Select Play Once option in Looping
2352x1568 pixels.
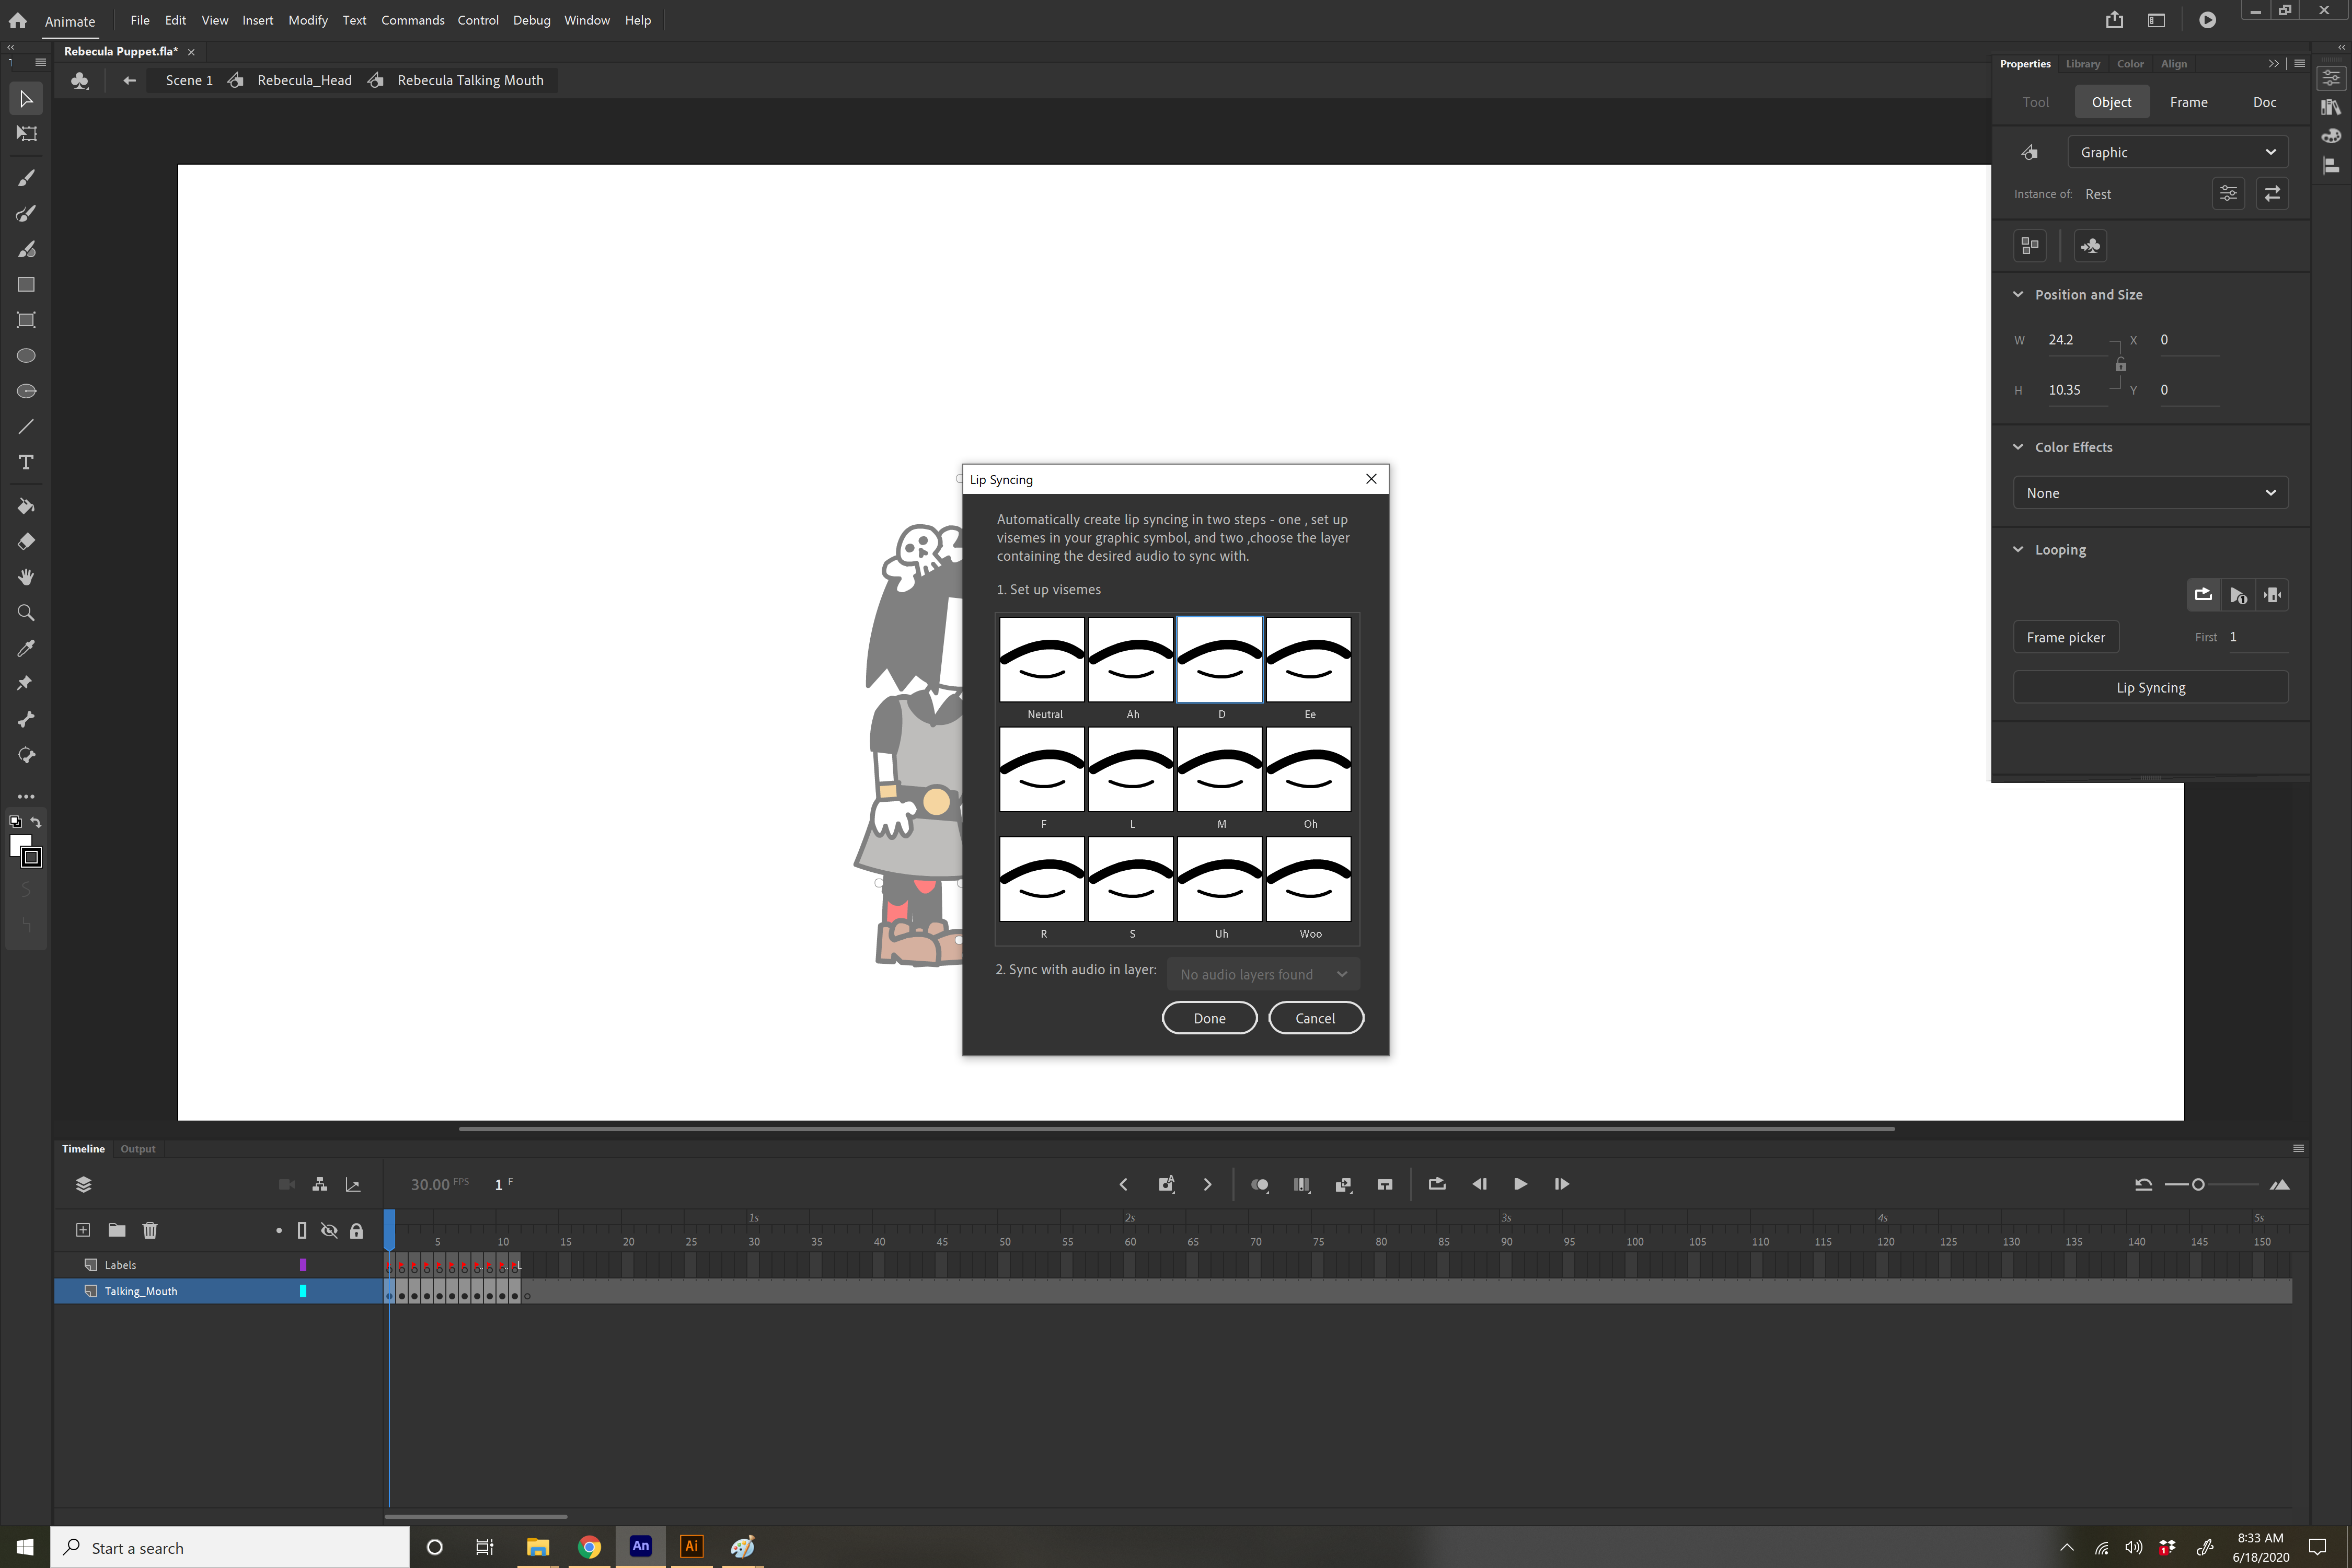2238,595
